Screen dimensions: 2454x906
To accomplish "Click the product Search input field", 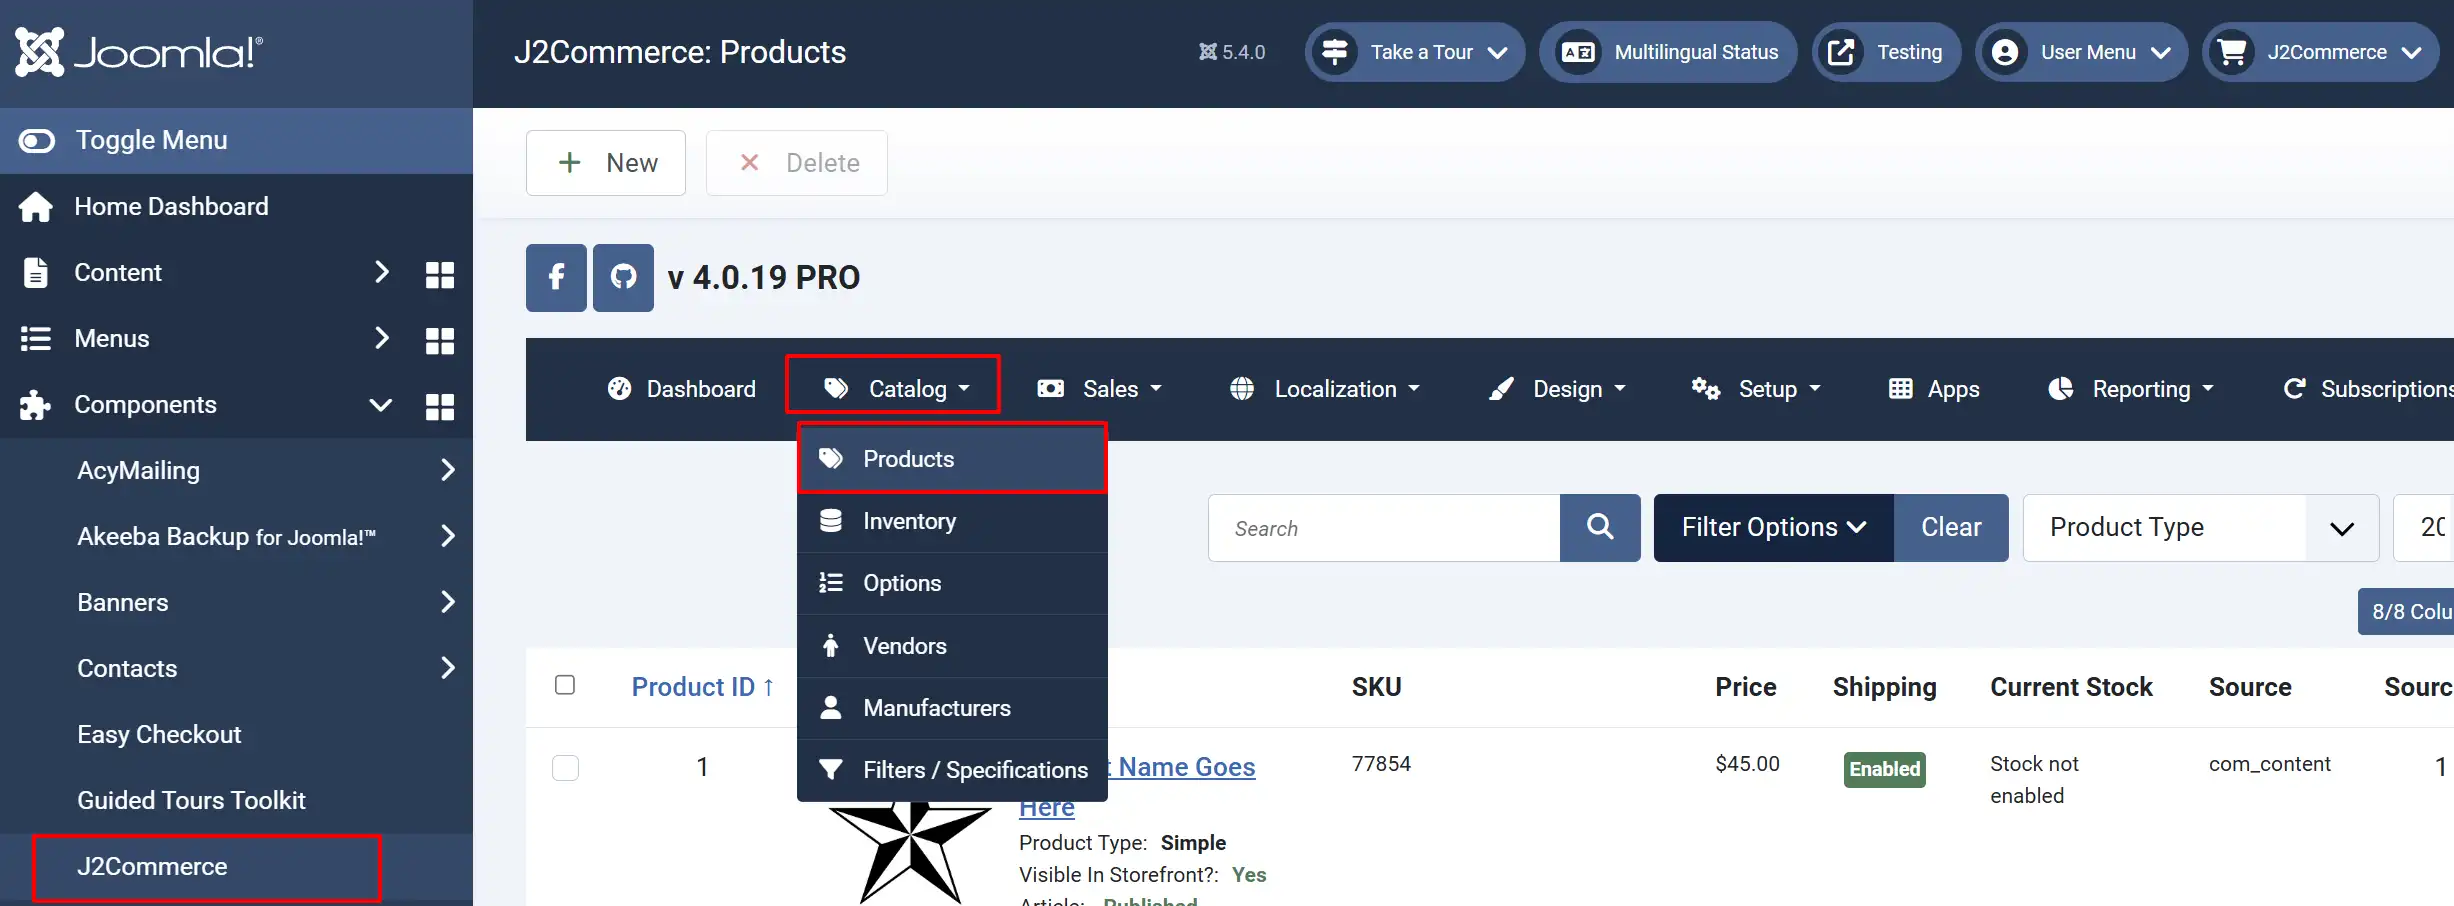I will pyautogui.click(x=1384, y=528).
